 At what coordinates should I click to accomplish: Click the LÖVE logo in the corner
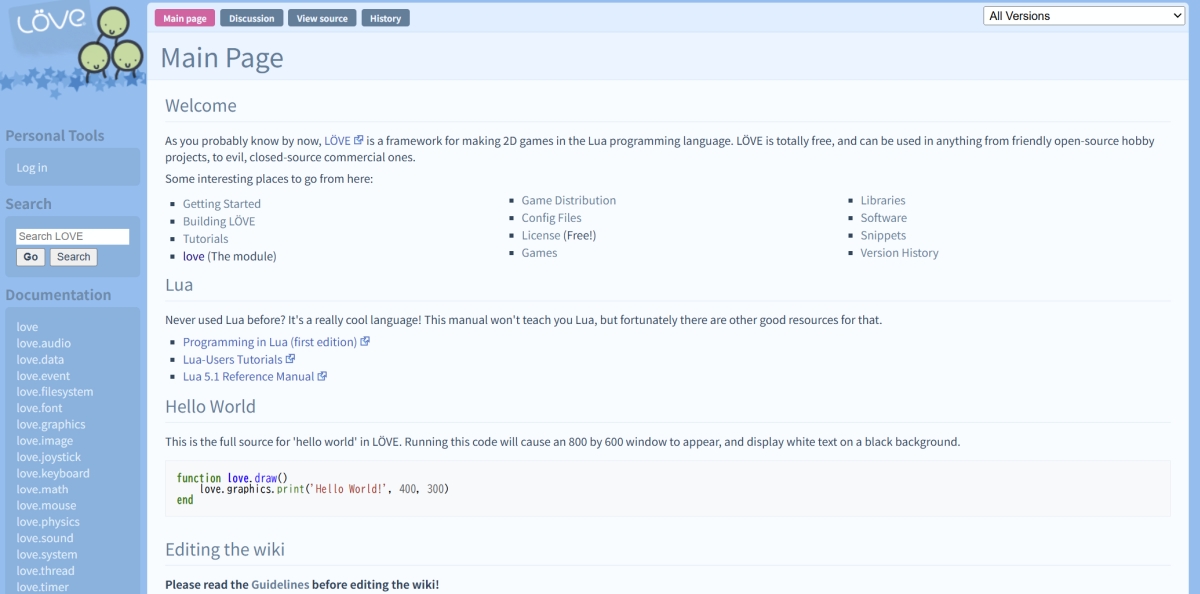[70, 45]
